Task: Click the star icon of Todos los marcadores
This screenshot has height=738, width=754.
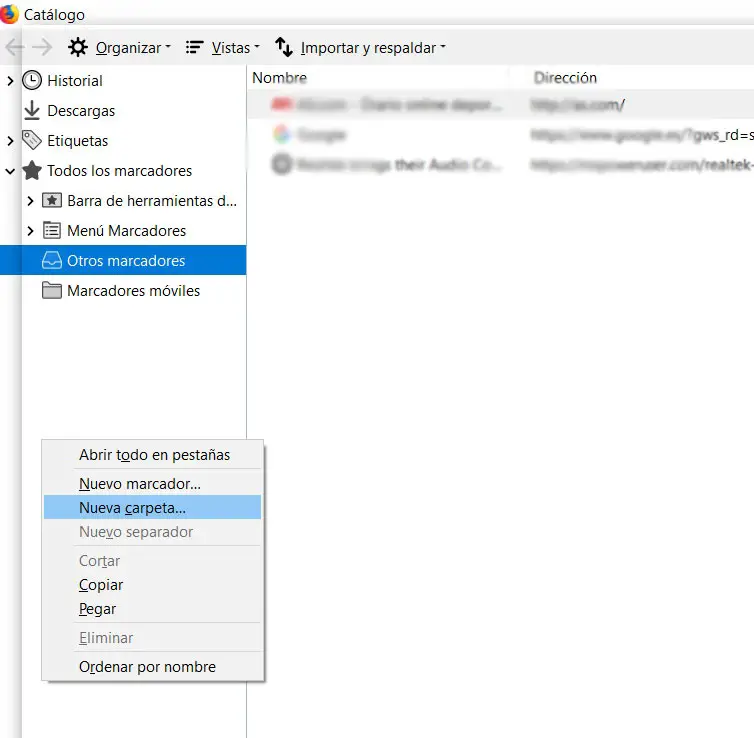Action: point(32,170)
